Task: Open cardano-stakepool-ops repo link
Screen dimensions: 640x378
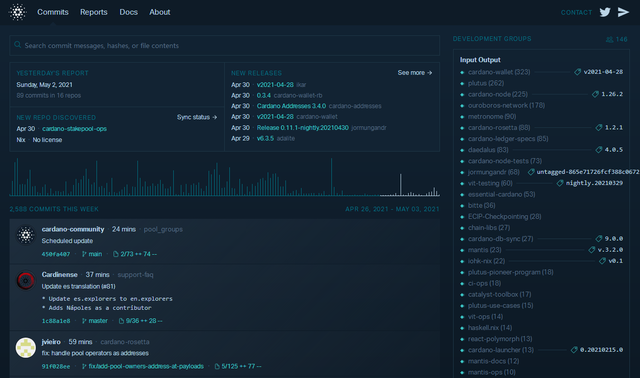Action: point(74,129)
